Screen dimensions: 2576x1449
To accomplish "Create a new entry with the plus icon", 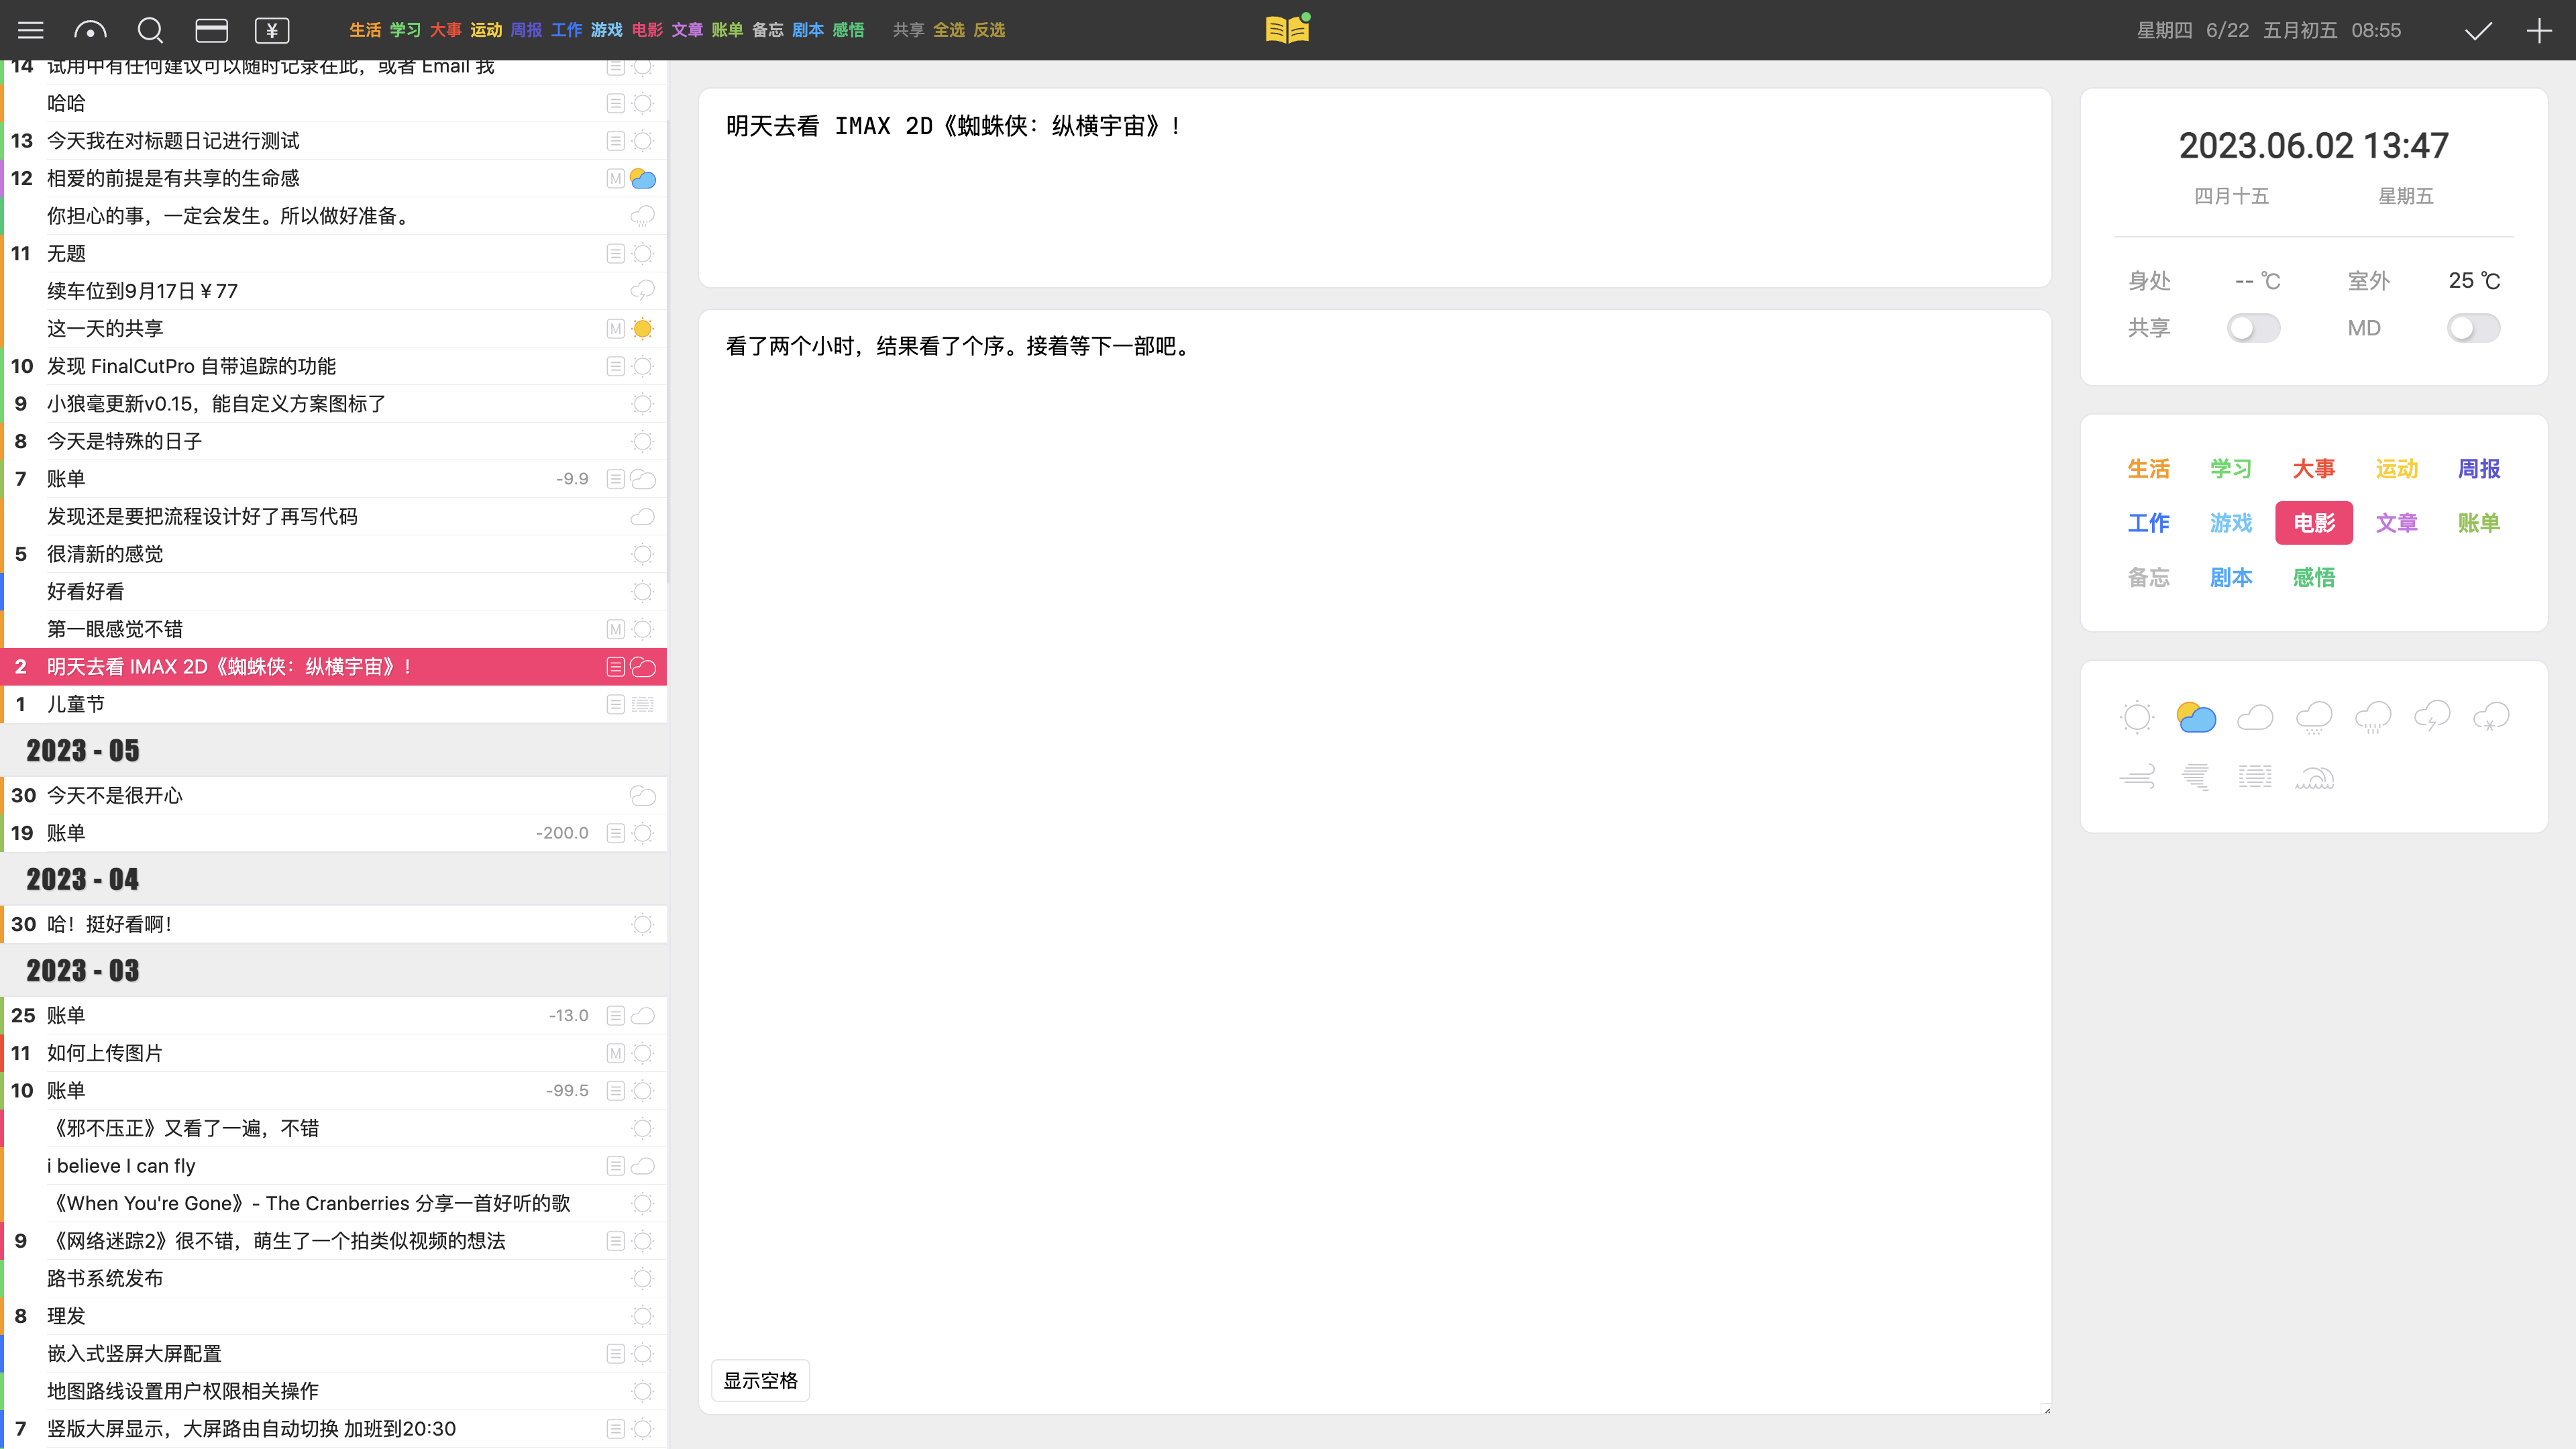I will (2540, 30).
